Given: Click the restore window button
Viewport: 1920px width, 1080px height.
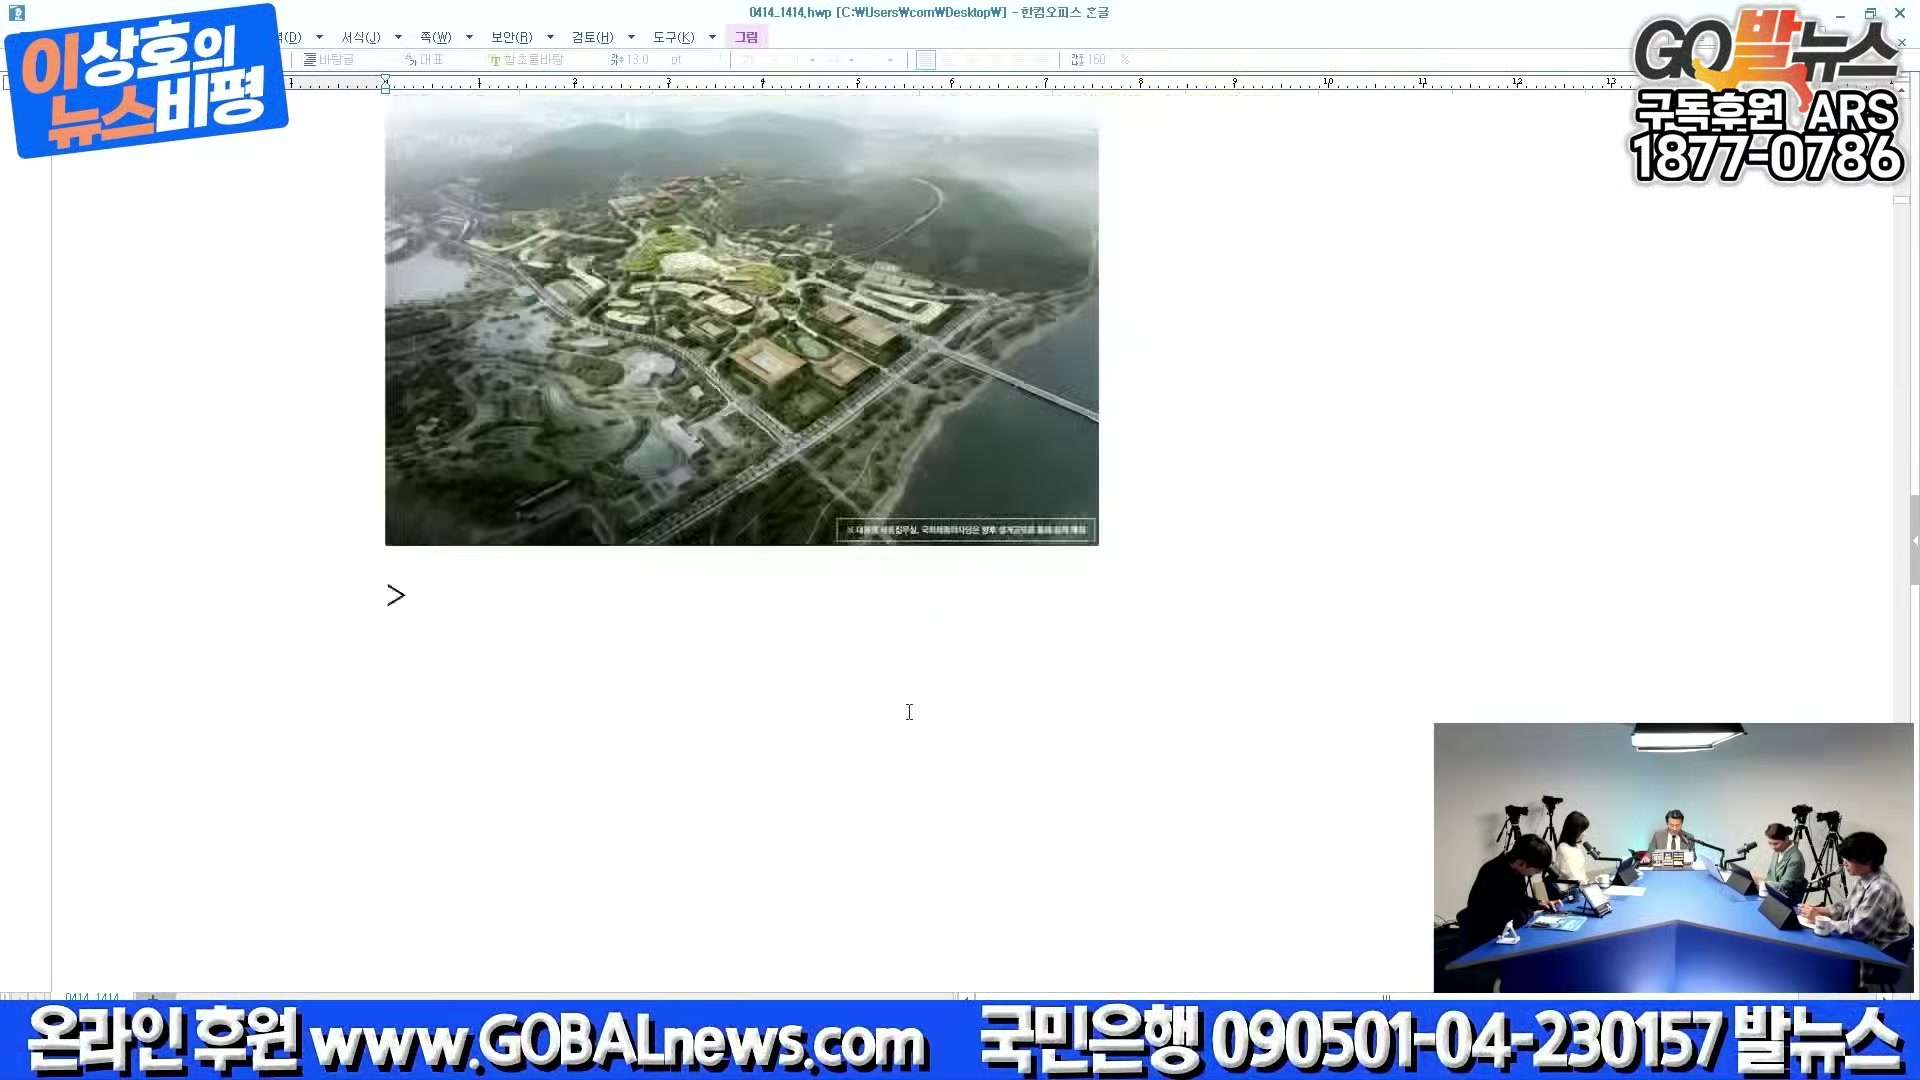Looking at the screenshot, I should click(1870, 14).
